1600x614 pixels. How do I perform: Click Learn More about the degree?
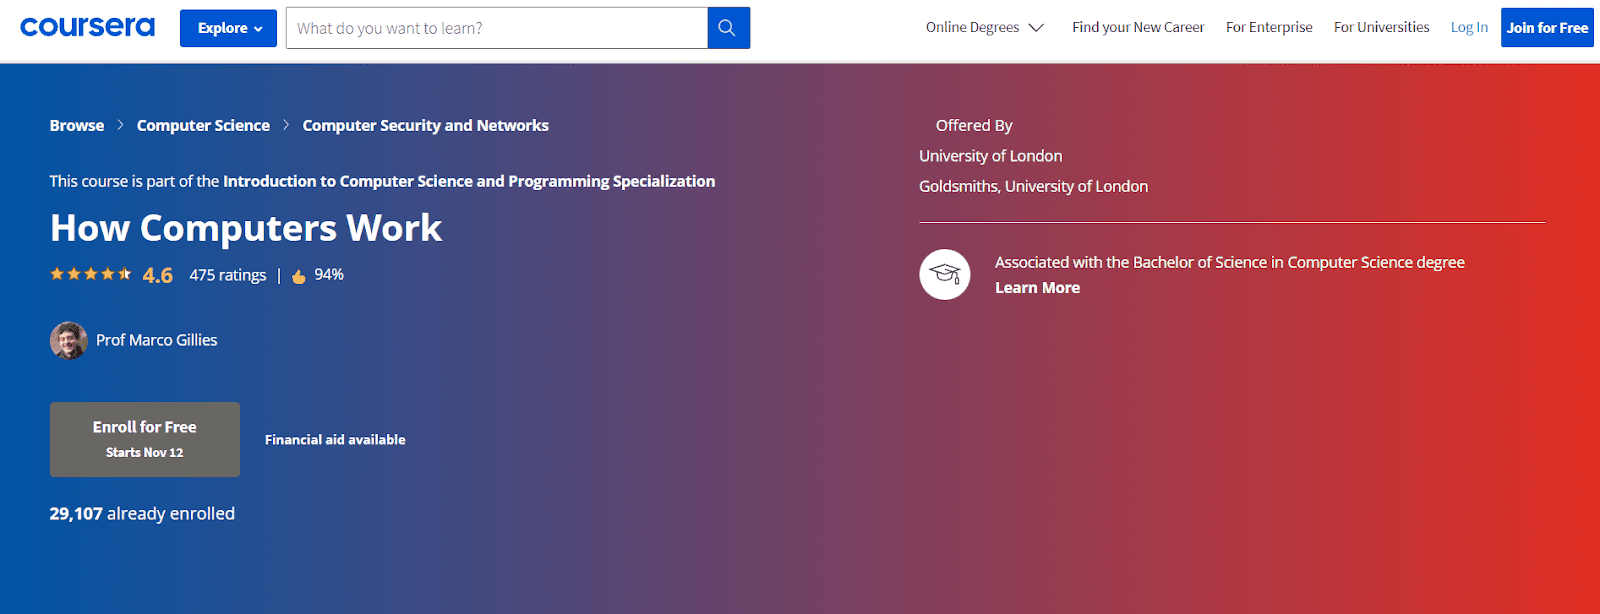1037,287
